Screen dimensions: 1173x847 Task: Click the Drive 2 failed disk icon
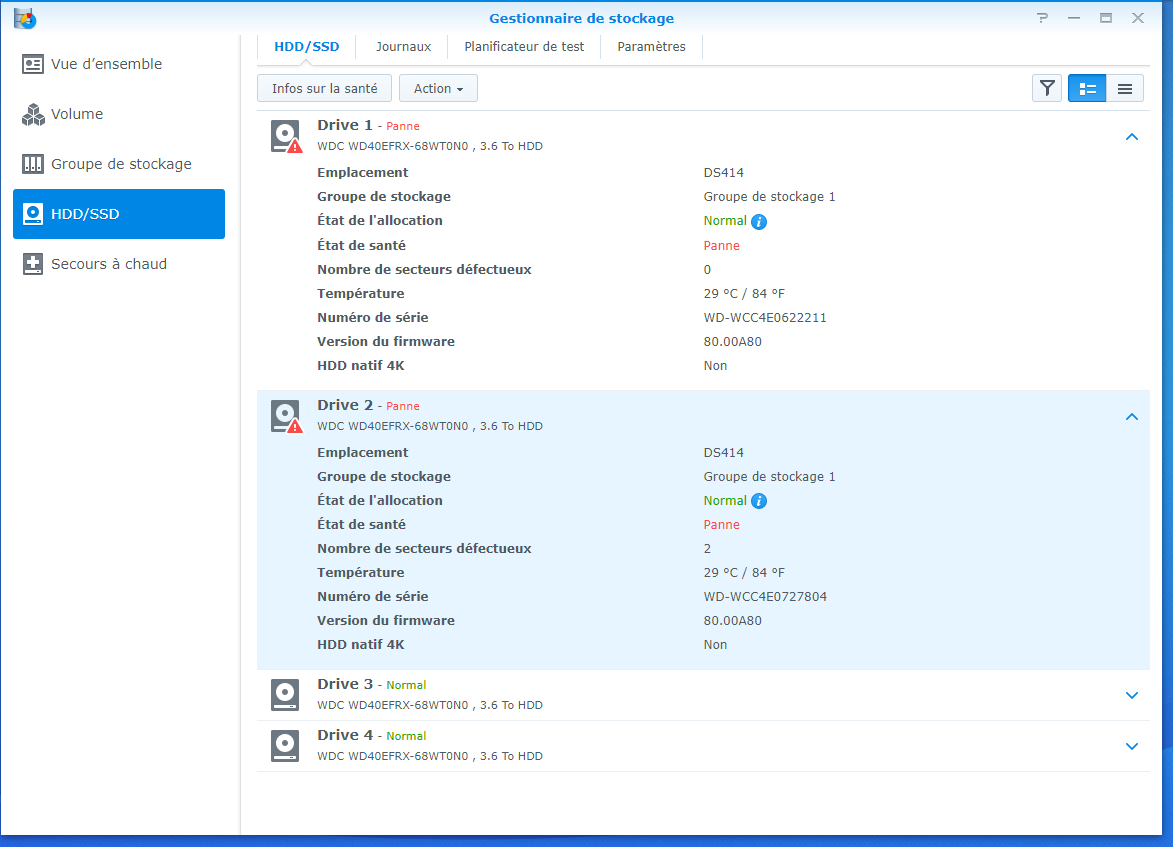click(x=286, y=416)
